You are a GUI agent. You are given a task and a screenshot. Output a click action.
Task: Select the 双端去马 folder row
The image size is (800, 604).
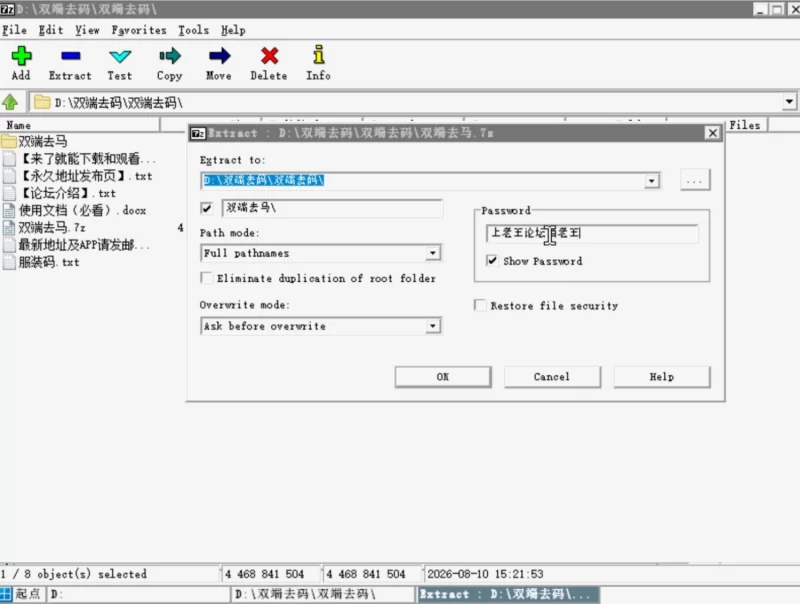(x=43, y=141)
